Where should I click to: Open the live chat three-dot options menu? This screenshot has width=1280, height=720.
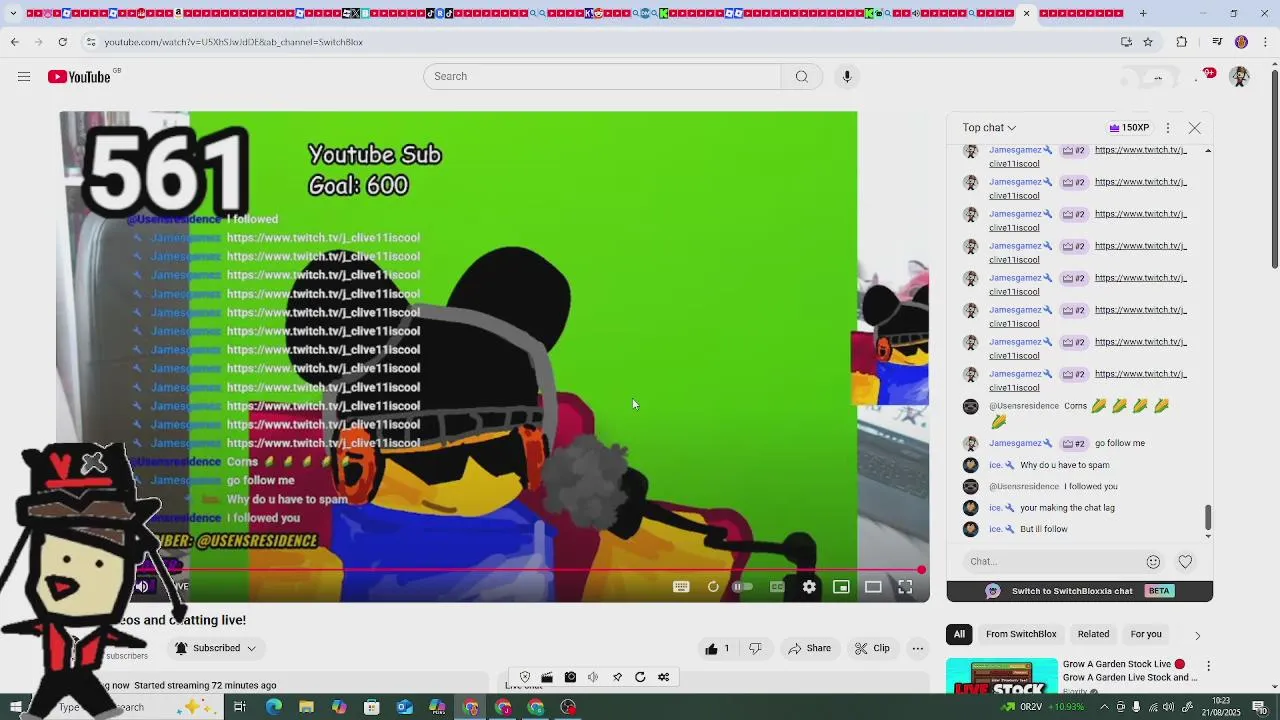(x=1167, y=128)
